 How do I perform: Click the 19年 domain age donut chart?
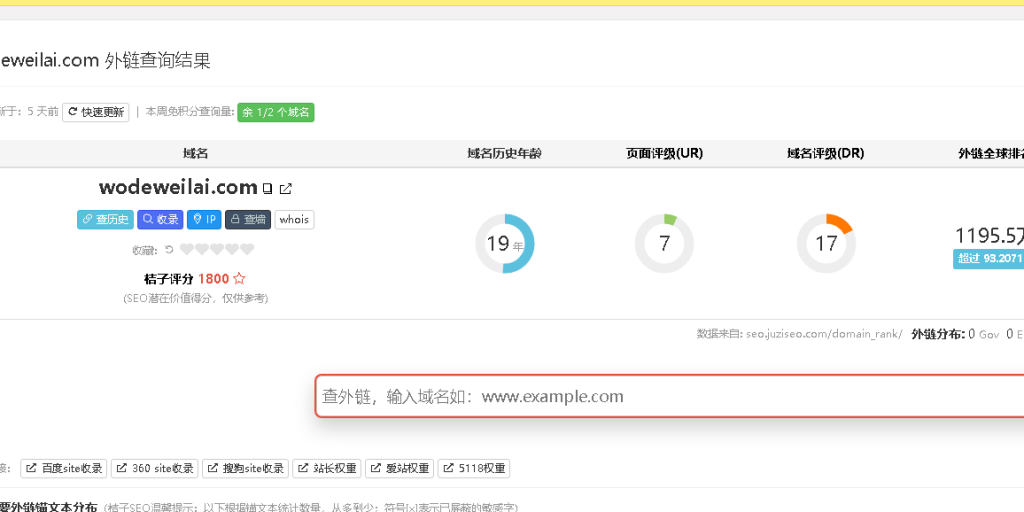click(505, 244)
